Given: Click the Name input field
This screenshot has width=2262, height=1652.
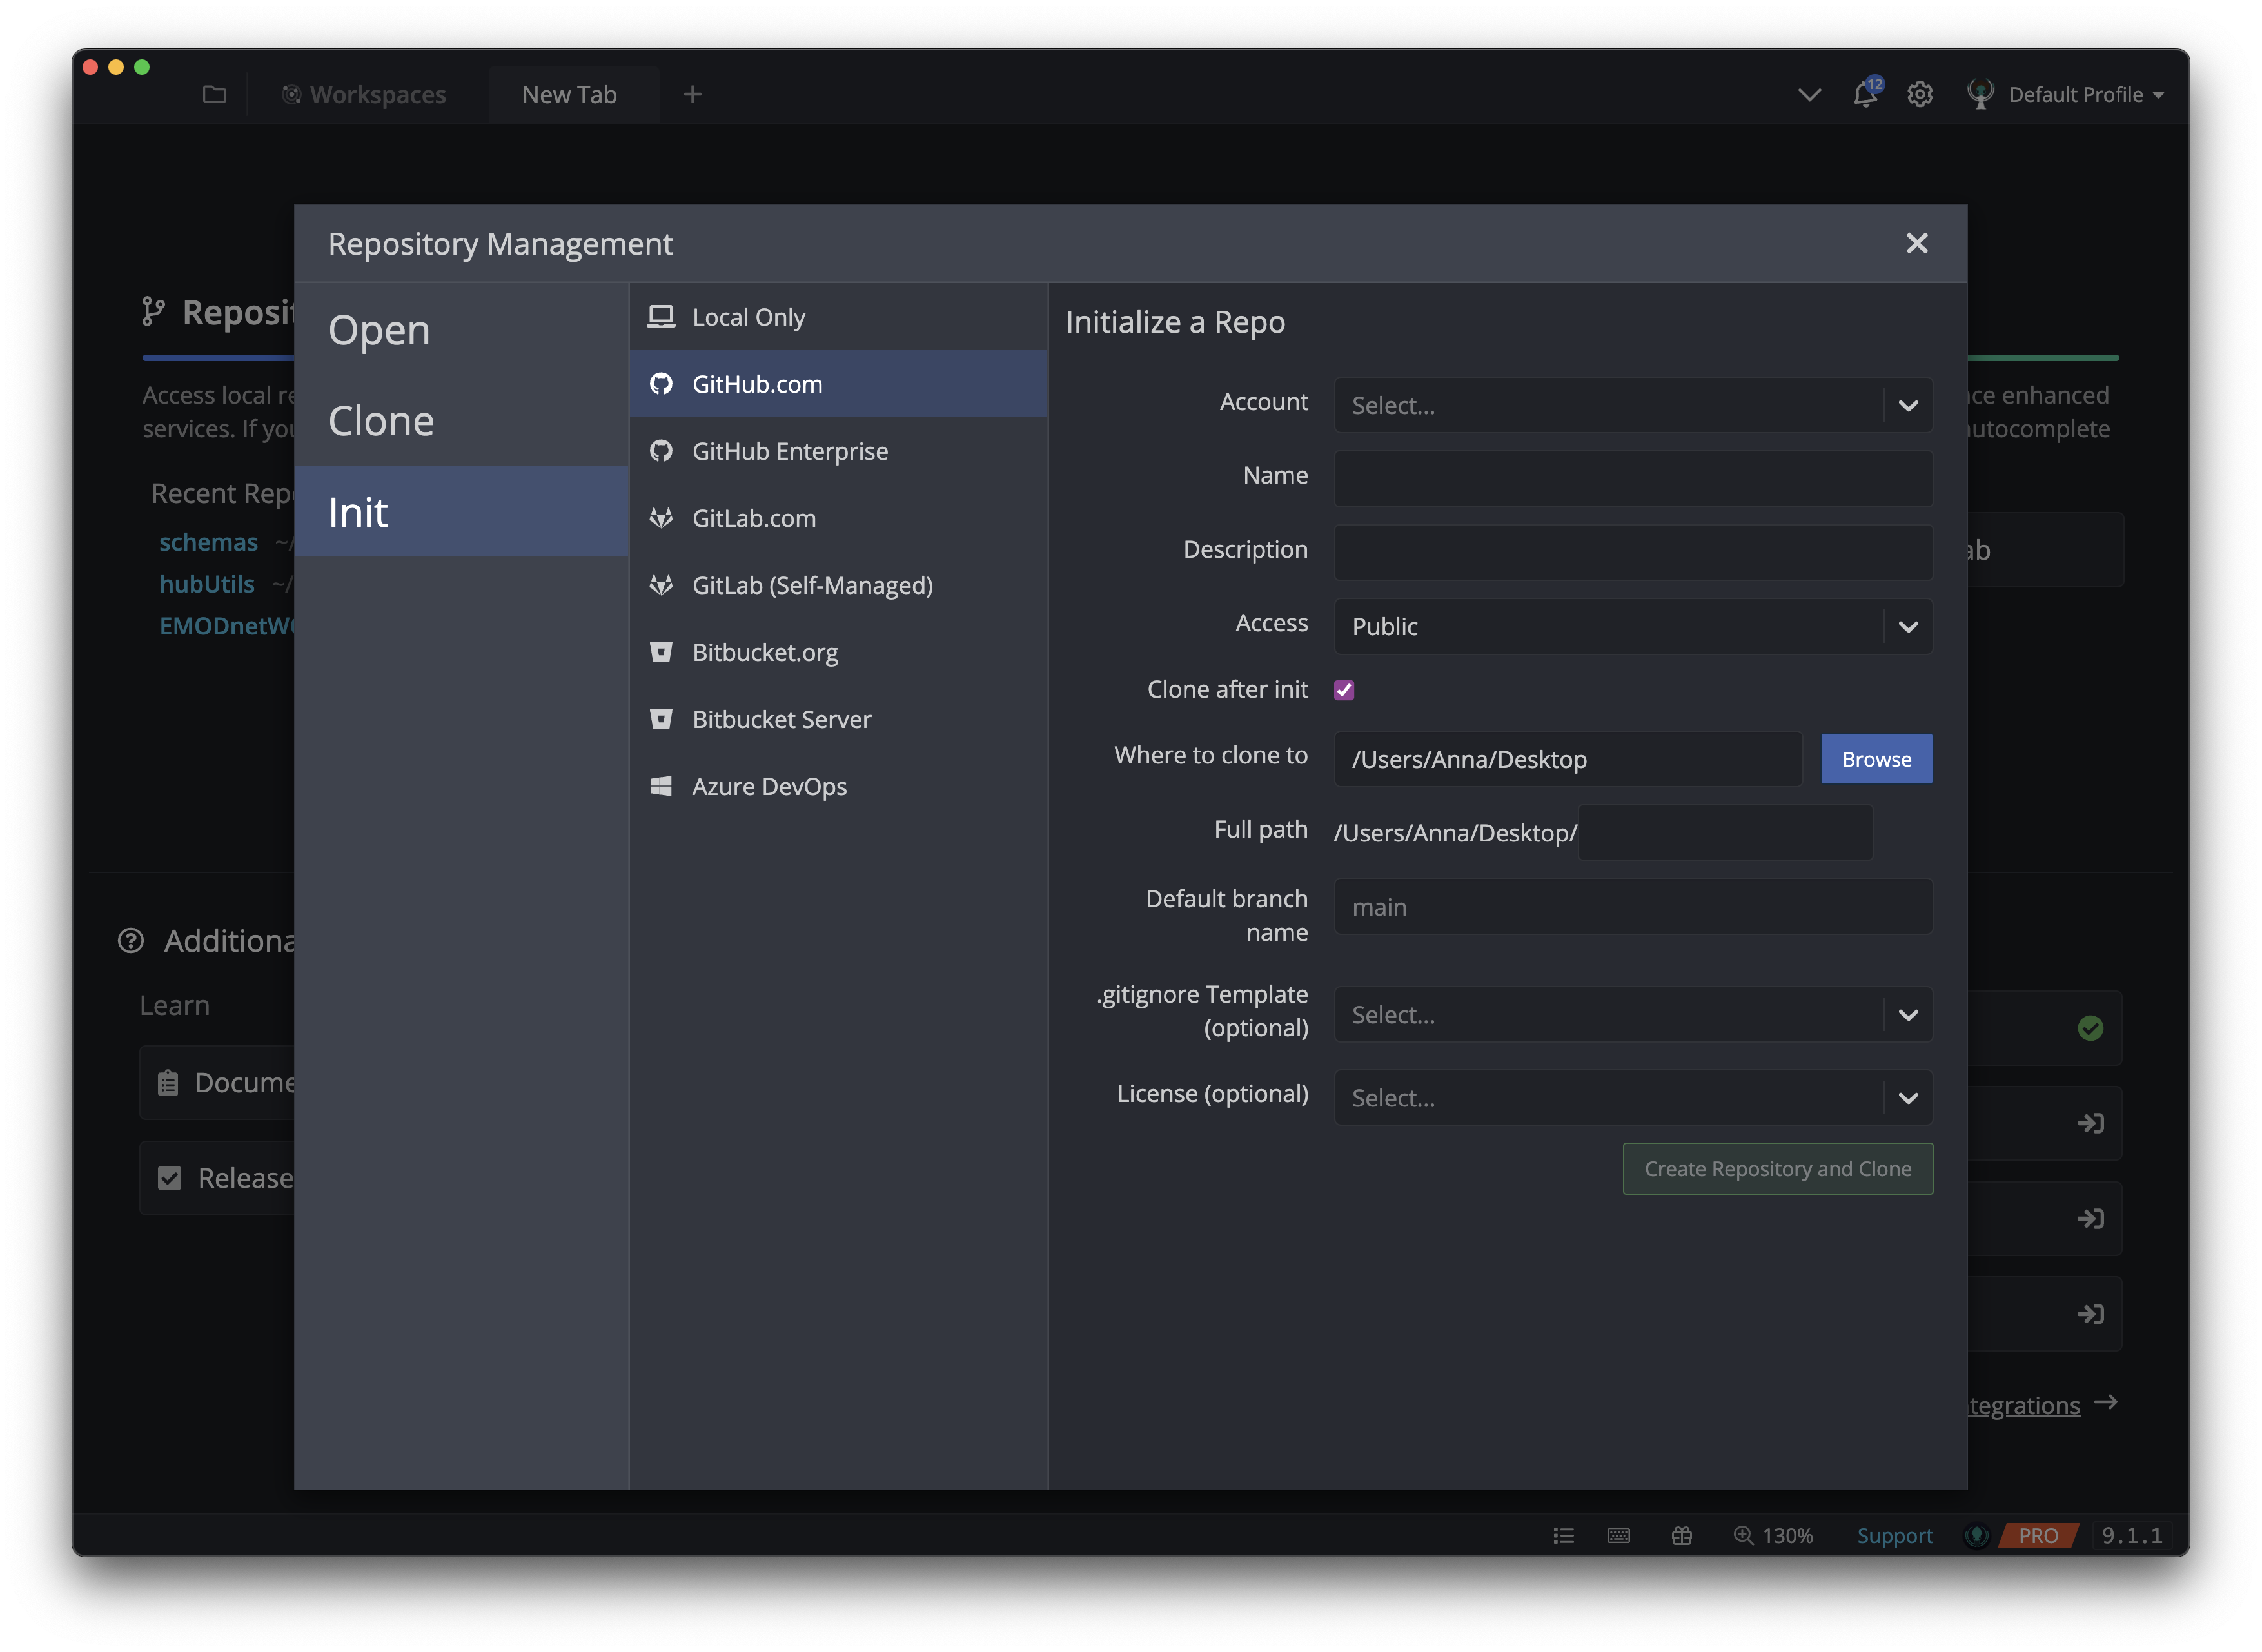Looking at the screenshot, I should pyautogui.click(x=1632, y=478).
